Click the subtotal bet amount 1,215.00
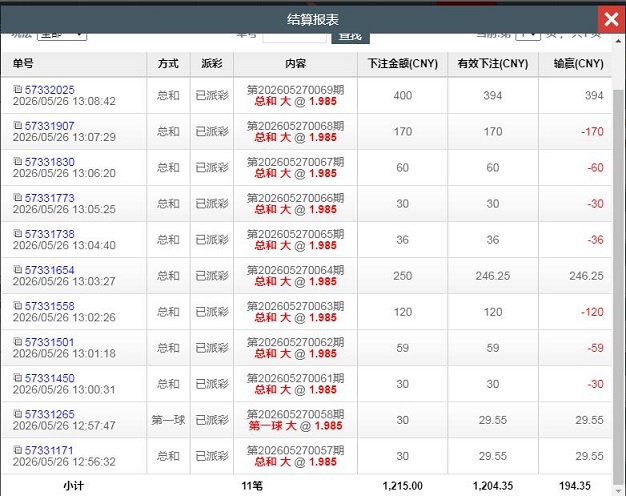Viewport: 626px width, 496px height. point(402,486)
